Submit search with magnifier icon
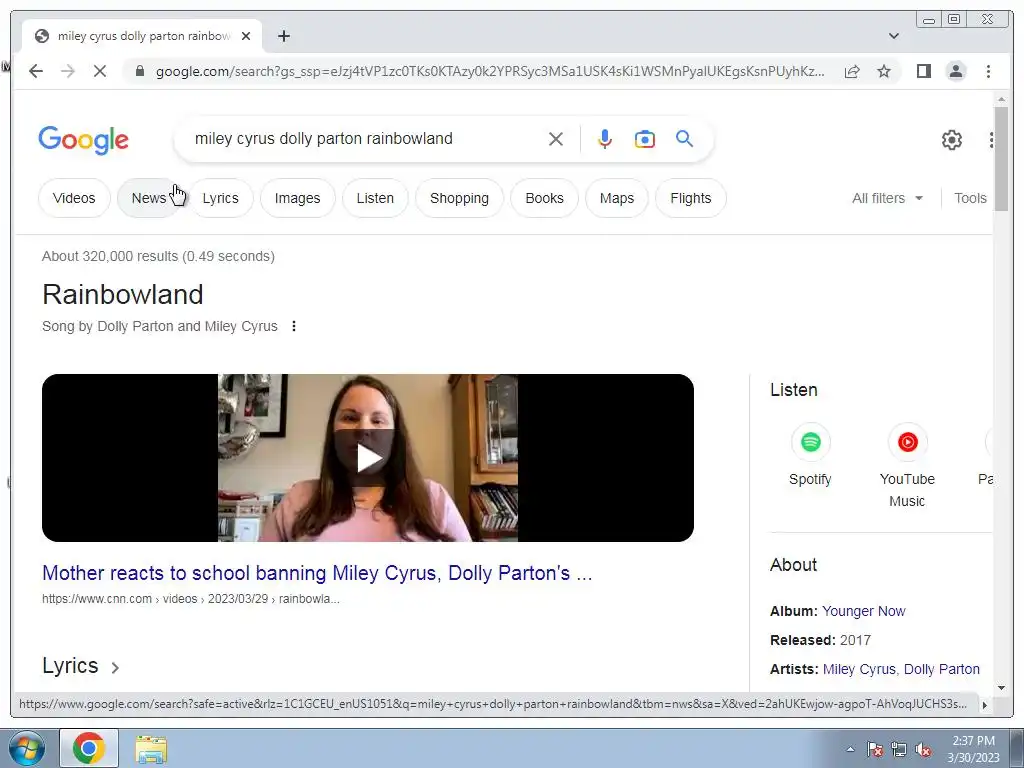 coord(684,139)
